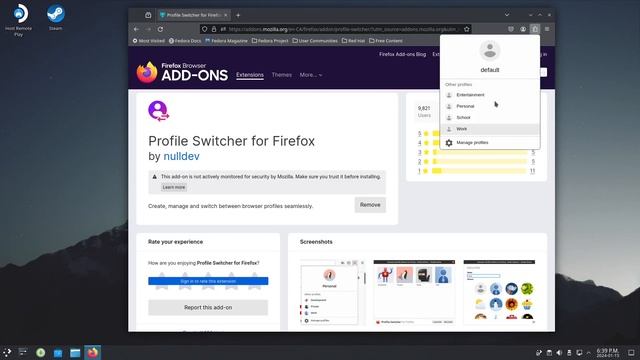
Task: Click the show desktop icon after the clock
Action: point(631,353)
